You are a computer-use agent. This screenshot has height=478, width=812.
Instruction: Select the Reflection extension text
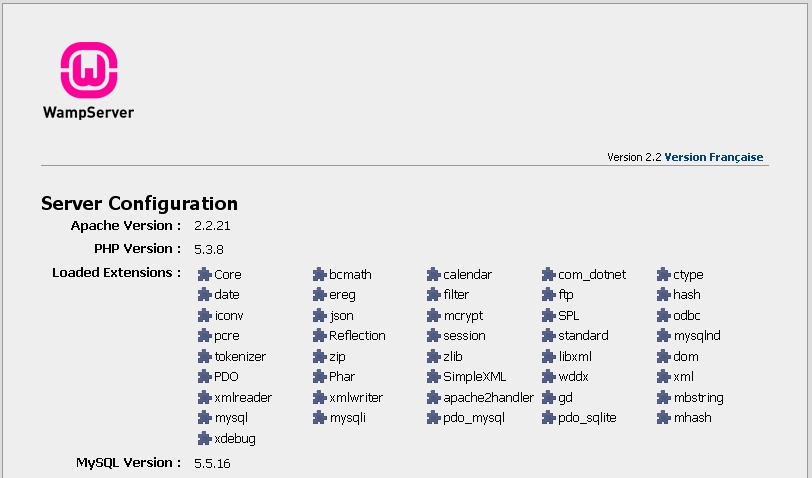(357, 336)
